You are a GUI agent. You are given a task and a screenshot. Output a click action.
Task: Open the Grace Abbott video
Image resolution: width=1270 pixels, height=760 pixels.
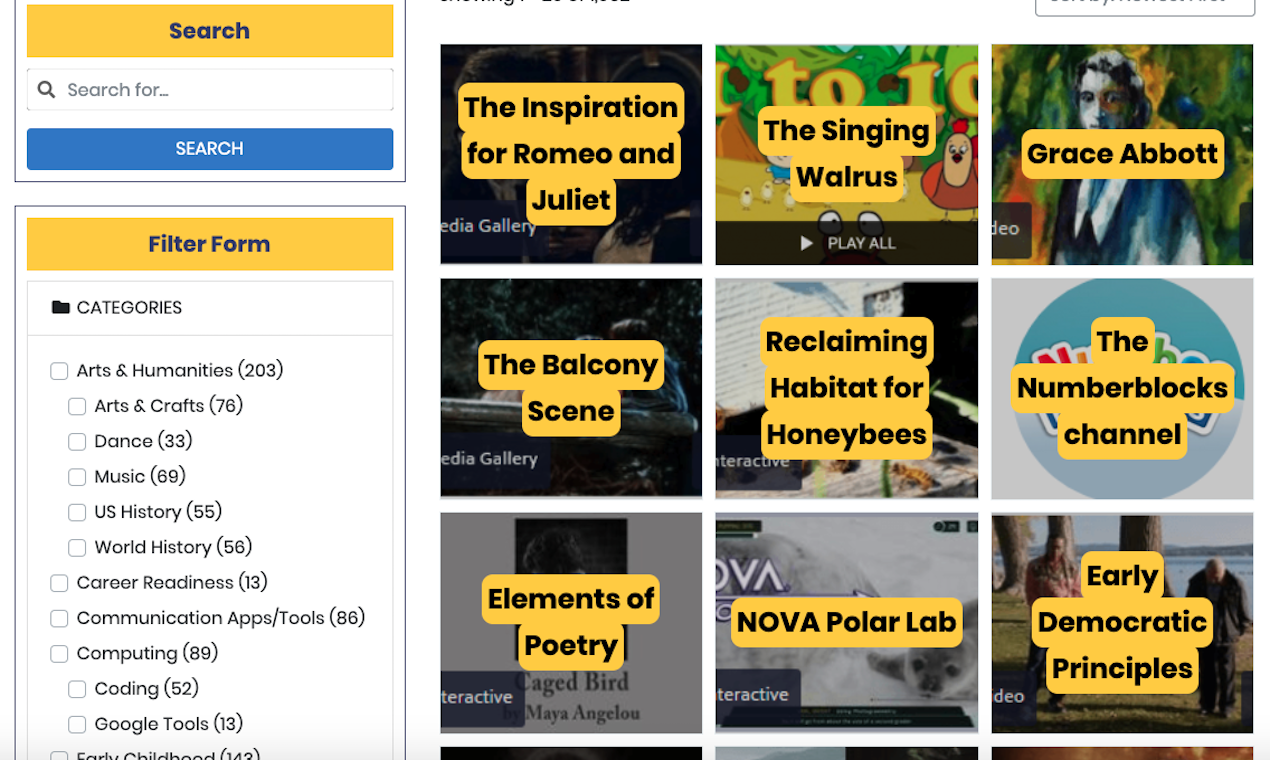point(1122,154)
